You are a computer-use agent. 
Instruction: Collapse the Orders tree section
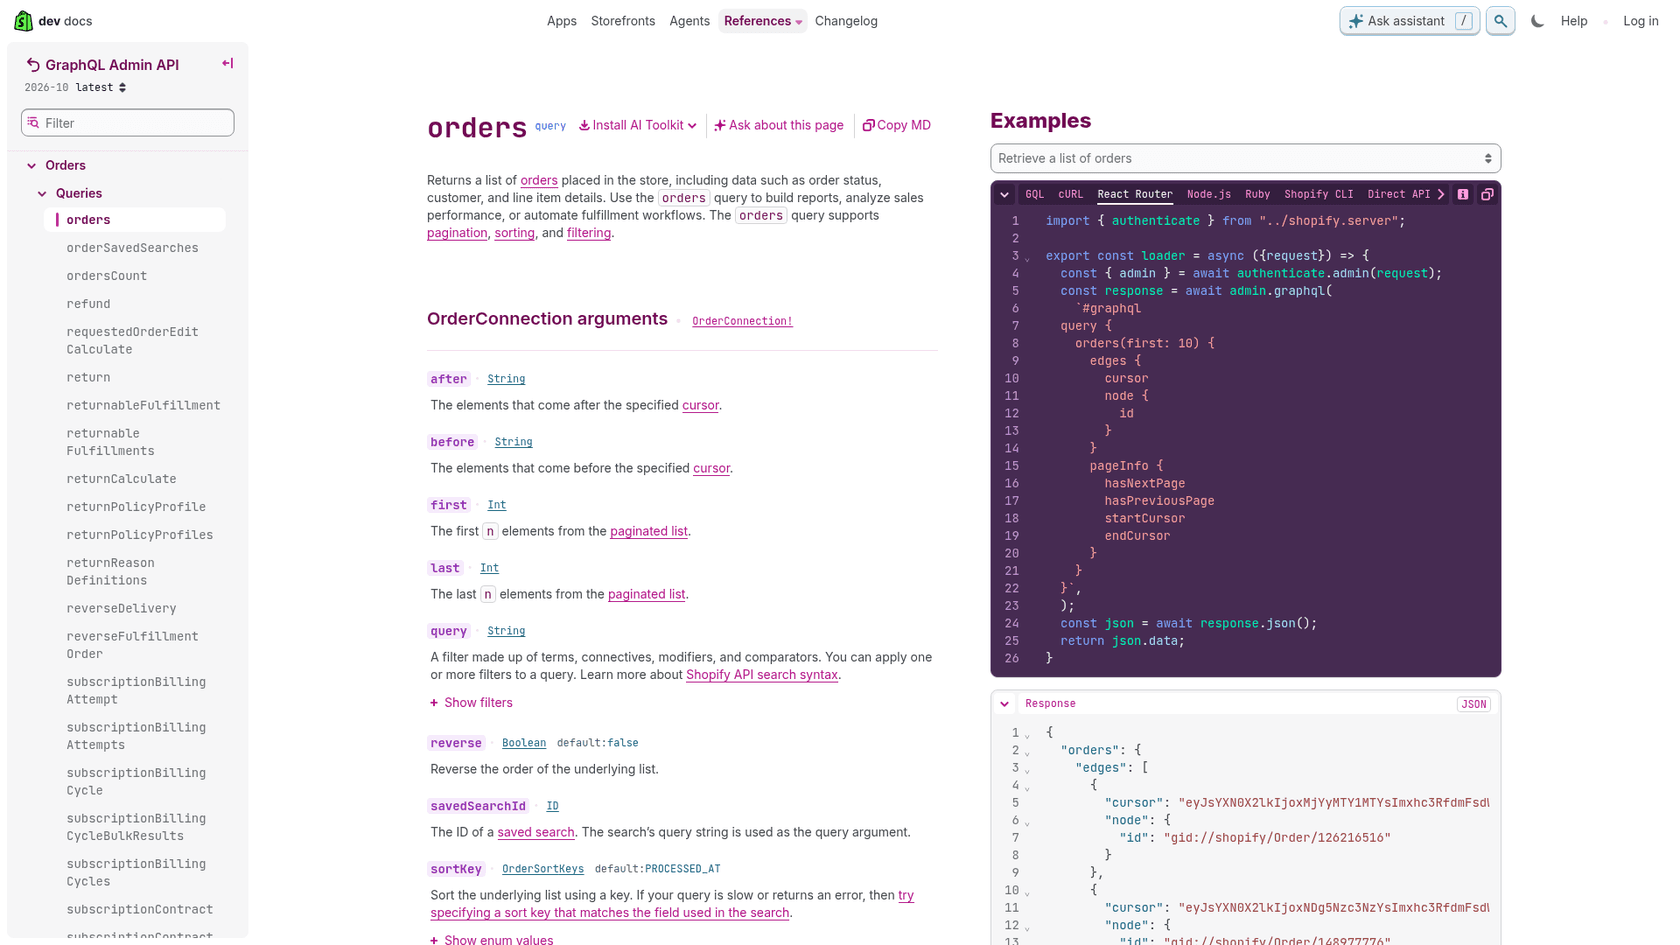(32, 165)
